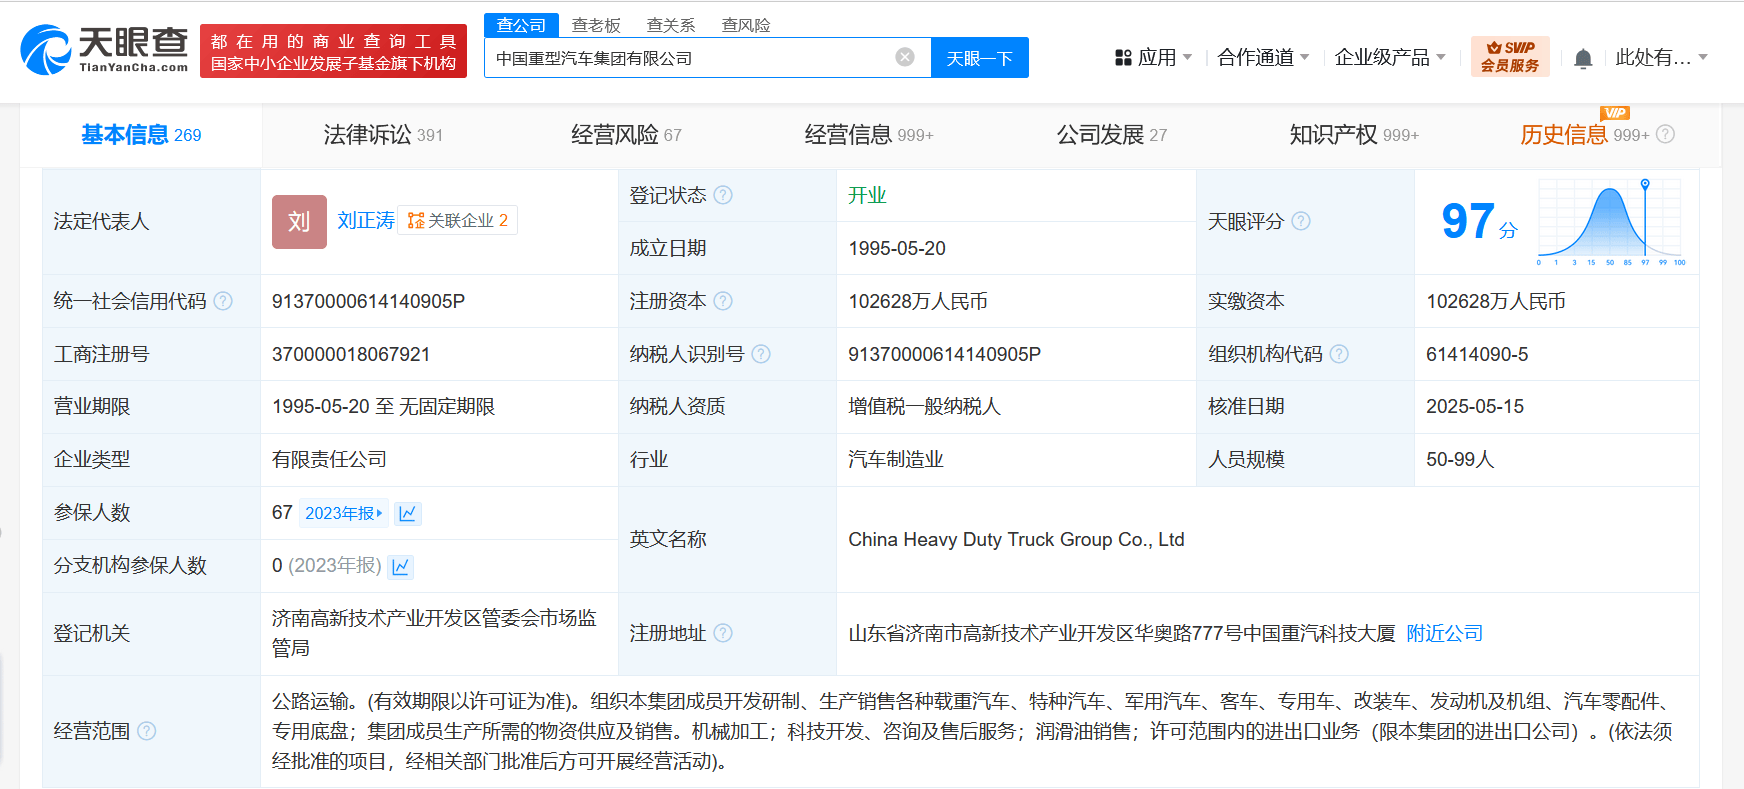
Task: Click the red 都在用的商业查询工具 banner
Action: click(333, 51)
